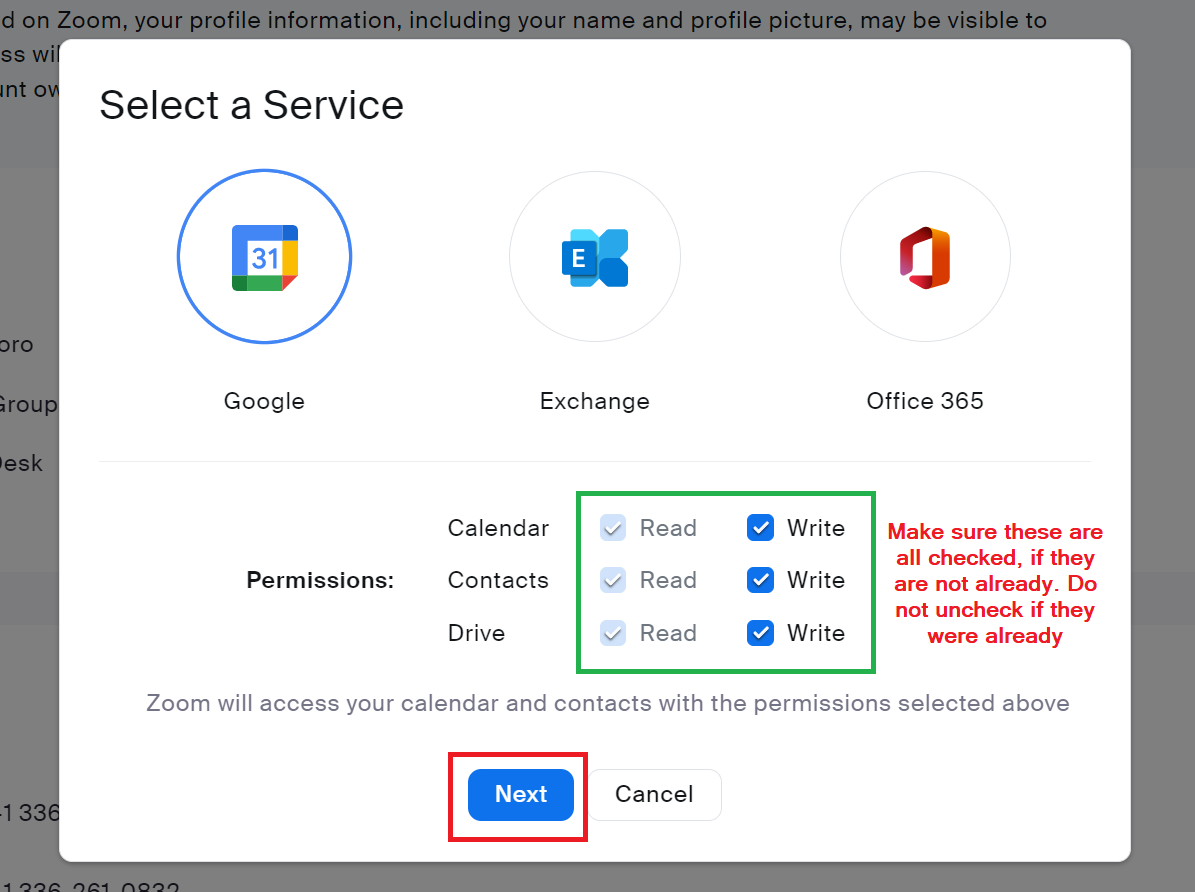Viewport: 1195px width, 892px height.
Task: Click the Google label text
Action: pyautogui.click(x=264, y=401)
